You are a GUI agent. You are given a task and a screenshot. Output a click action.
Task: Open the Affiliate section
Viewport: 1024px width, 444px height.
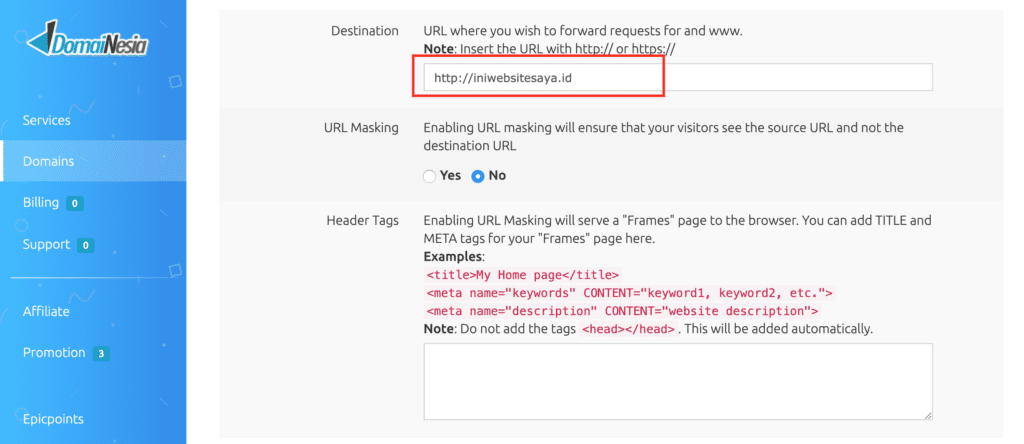point(46,311)
